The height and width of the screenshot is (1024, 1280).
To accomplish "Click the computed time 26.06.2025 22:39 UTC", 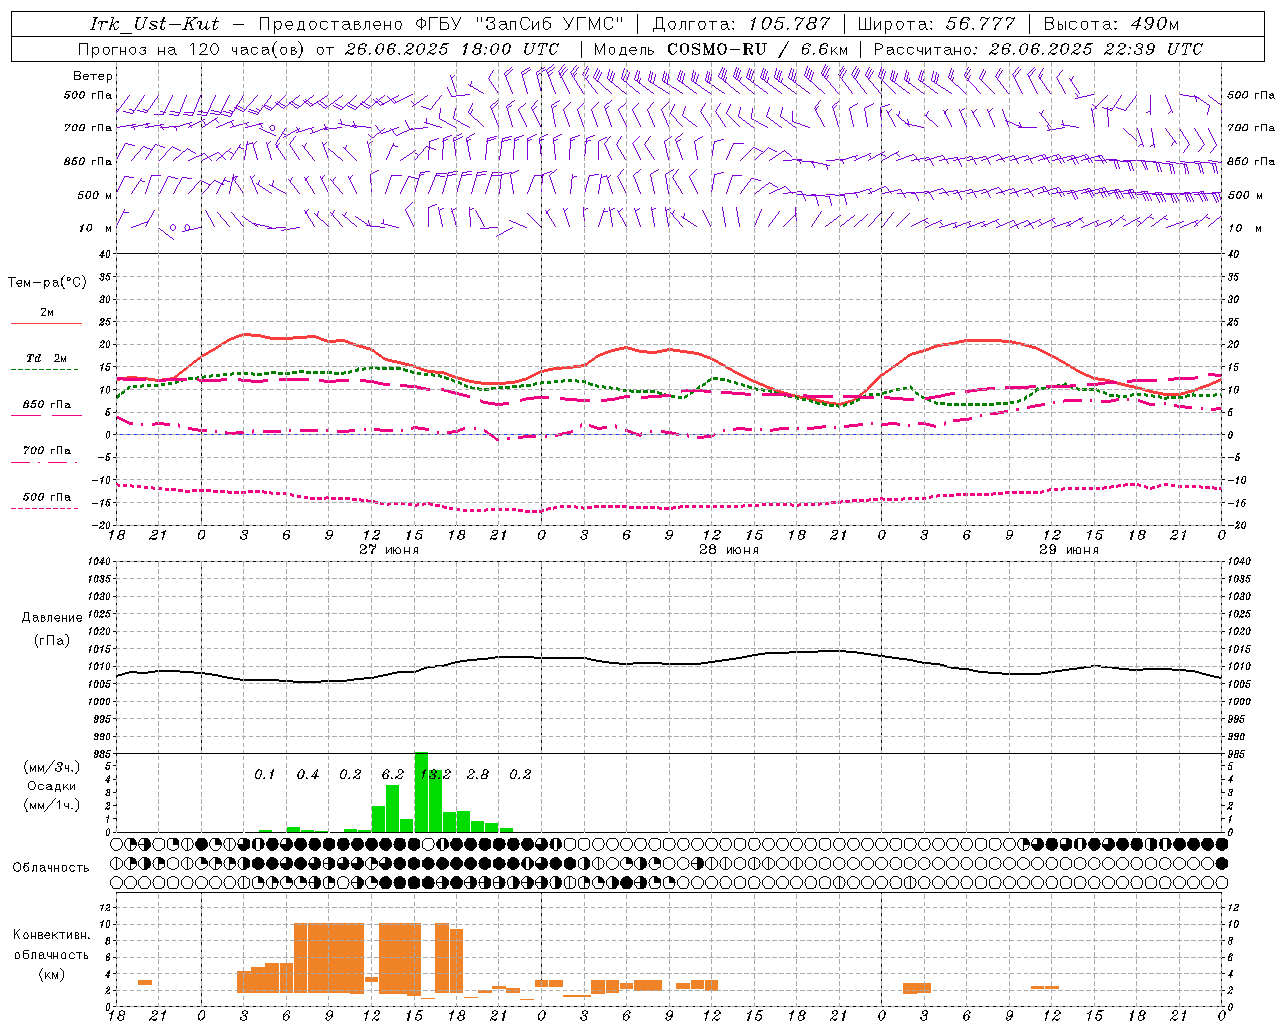I will (1096, 49).
